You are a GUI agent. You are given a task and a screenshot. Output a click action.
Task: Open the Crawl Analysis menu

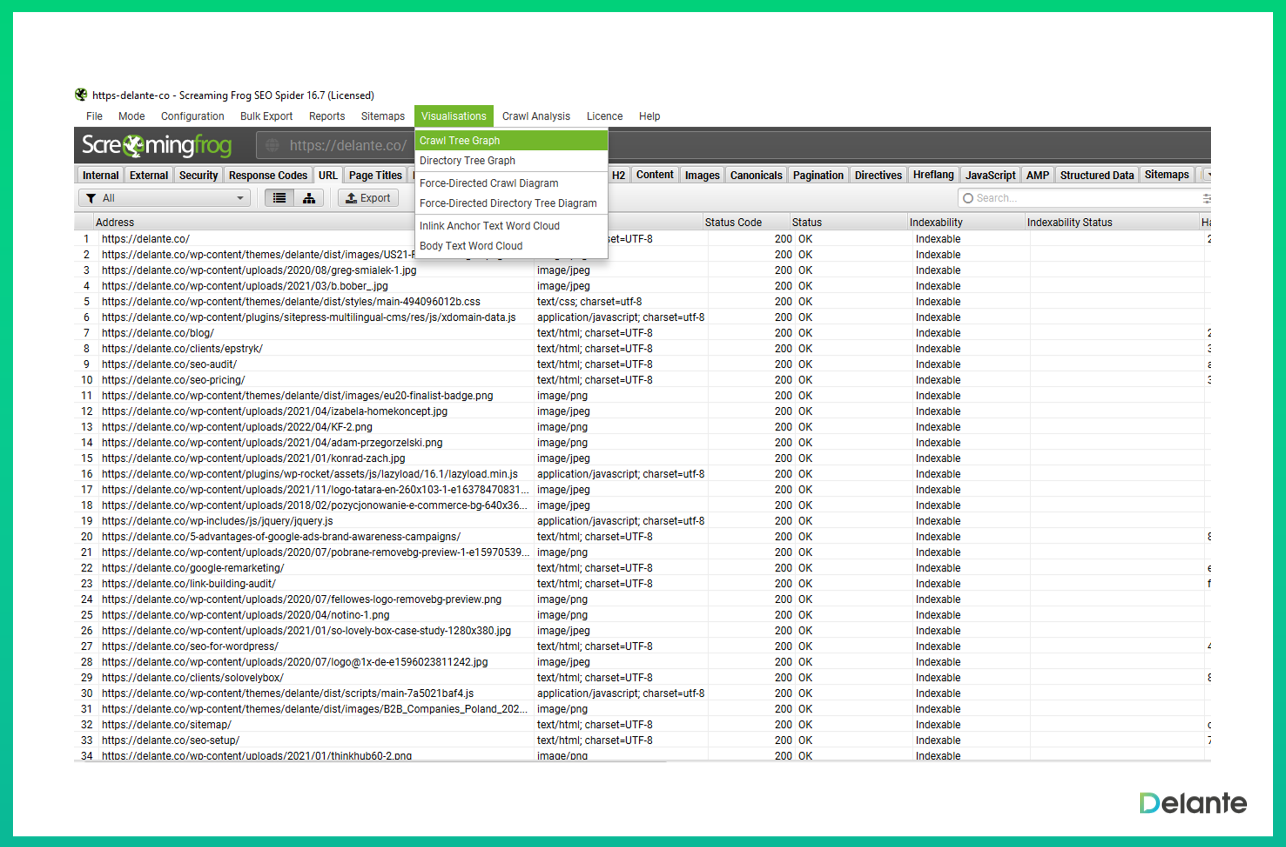(536, 116)
